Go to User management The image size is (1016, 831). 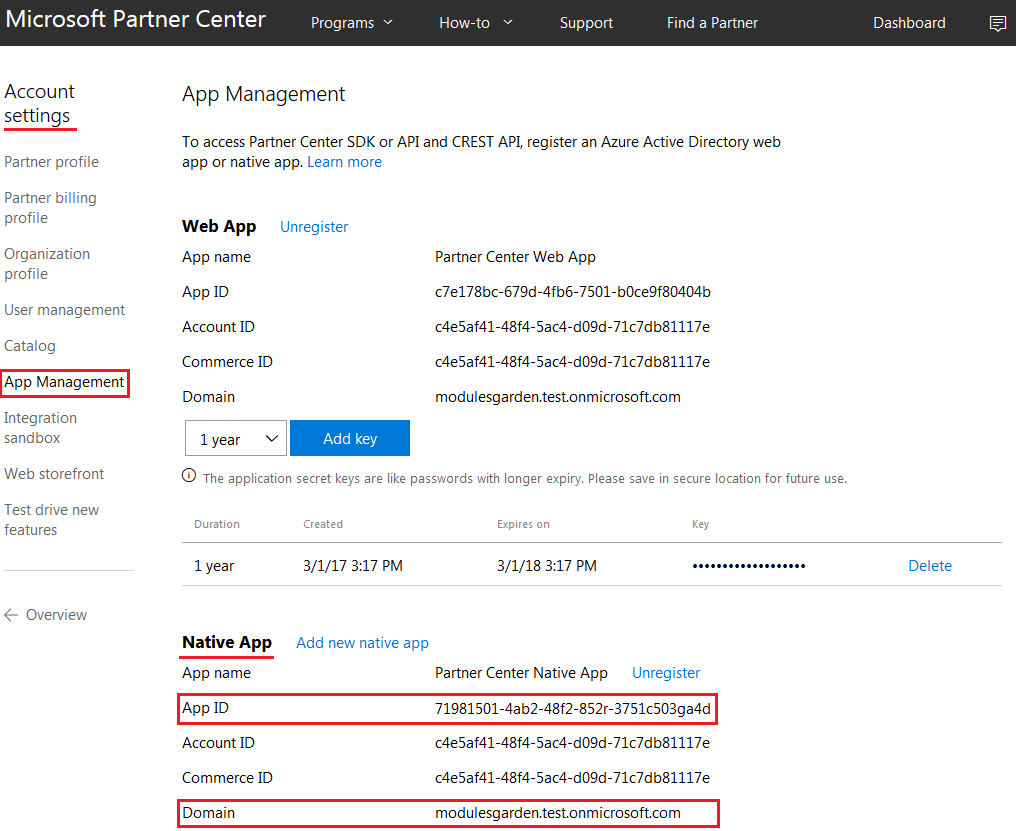coord(64,310)
